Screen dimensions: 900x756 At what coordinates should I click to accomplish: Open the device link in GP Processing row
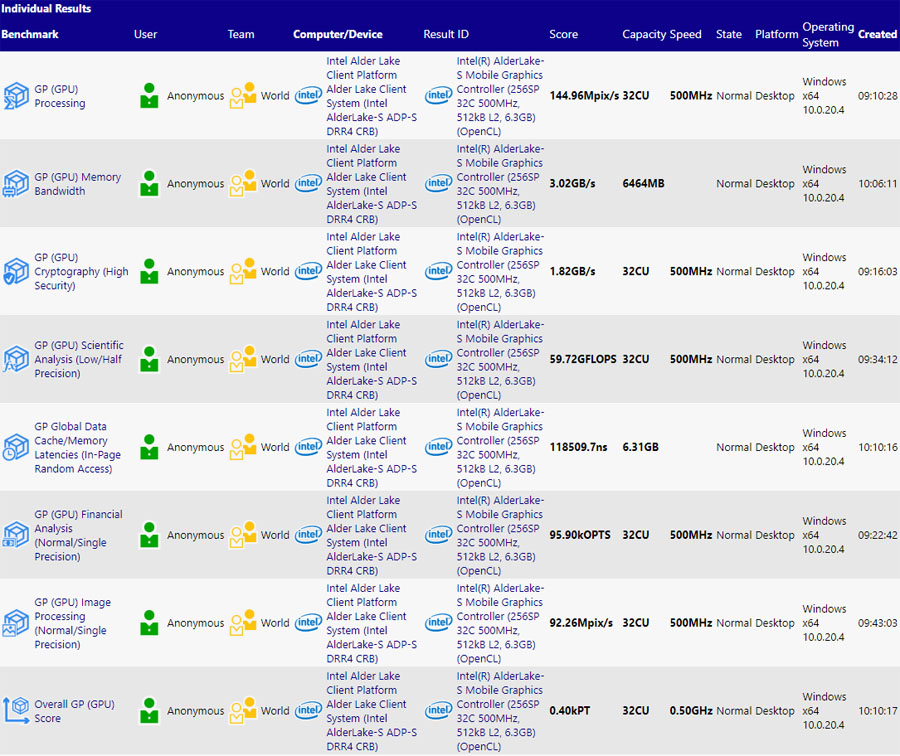(371, 96)
